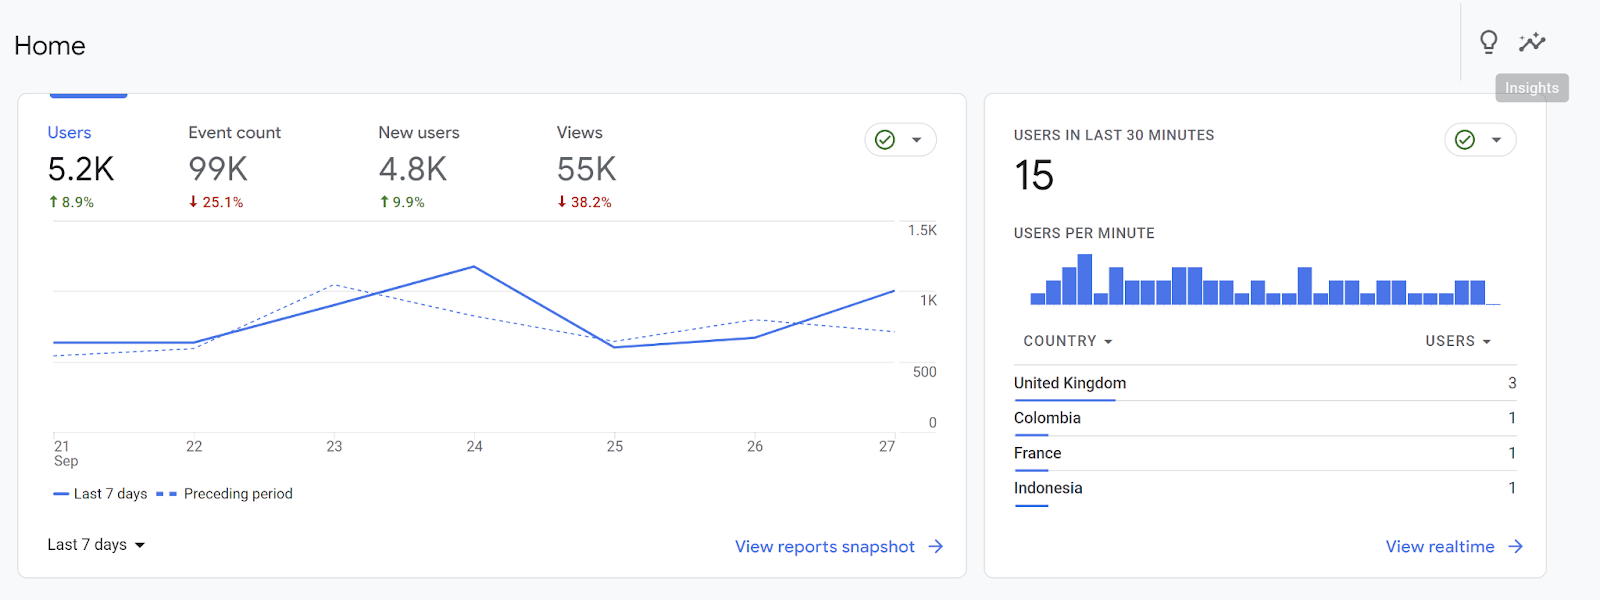Image resolution: width=1600 pixels, height=600 pixels.
Task: Expand realtime card status dropdown arrow
Action: tap(1496, 140)
